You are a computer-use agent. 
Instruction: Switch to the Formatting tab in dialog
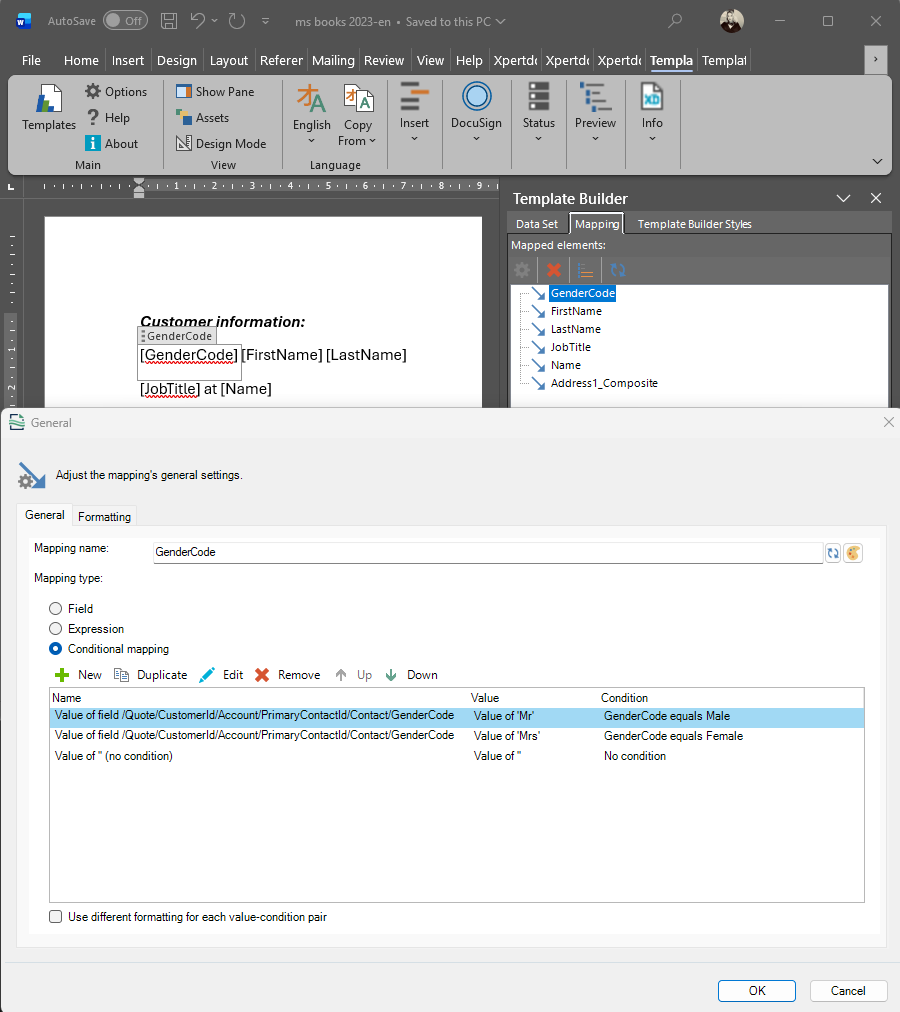point(105,516)
